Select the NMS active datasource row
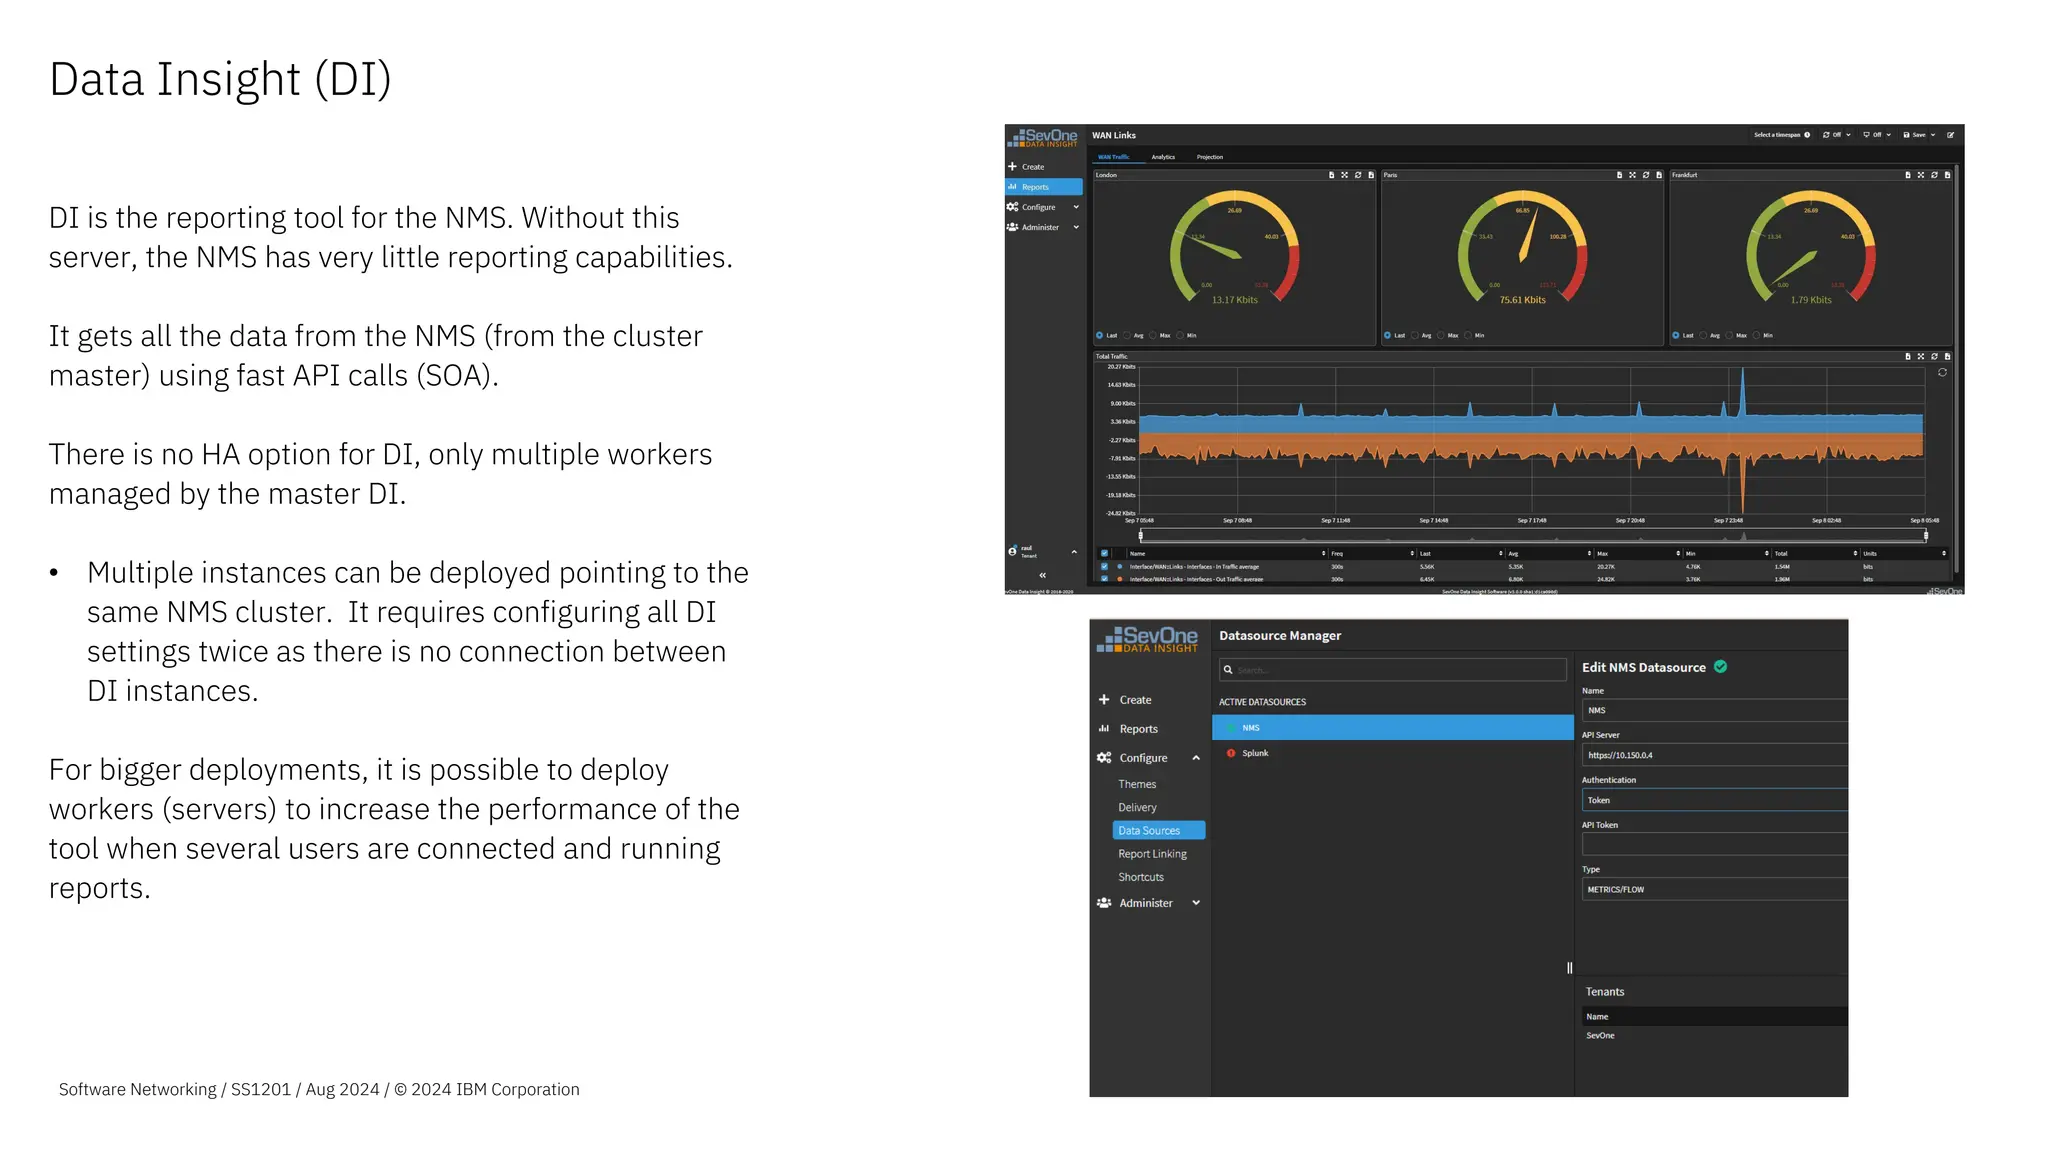 (x=1392, y=728)
